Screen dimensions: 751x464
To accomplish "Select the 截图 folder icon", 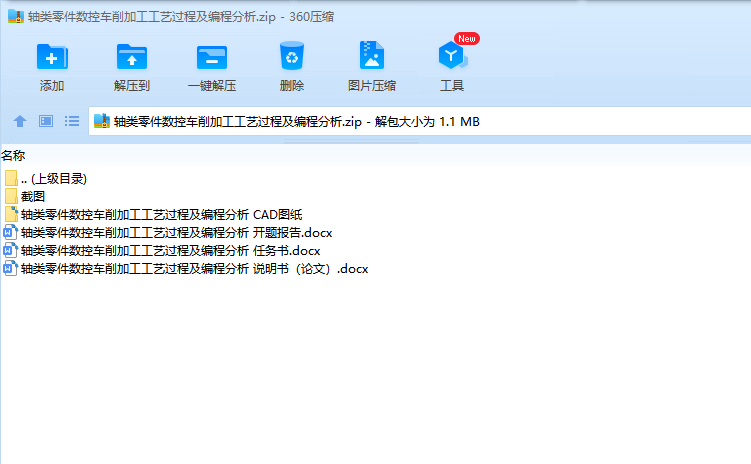I will [11, 196].
